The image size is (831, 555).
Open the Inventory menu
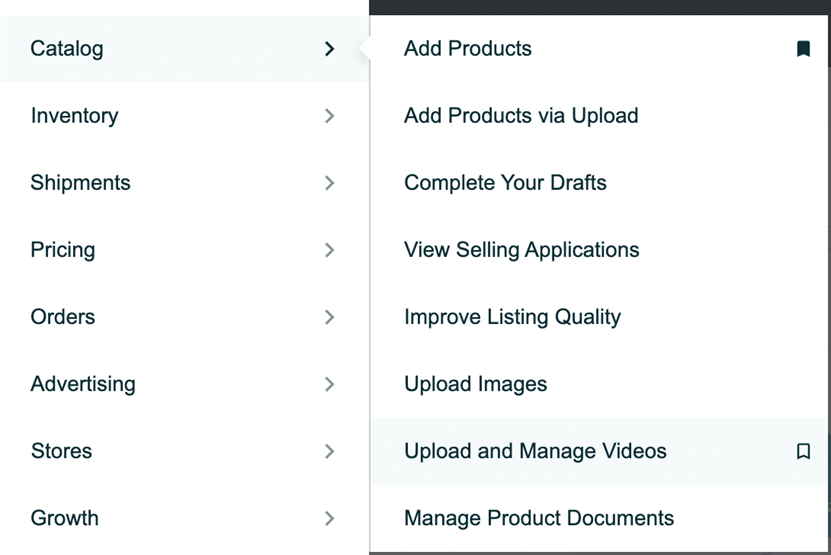coord(75,116)
